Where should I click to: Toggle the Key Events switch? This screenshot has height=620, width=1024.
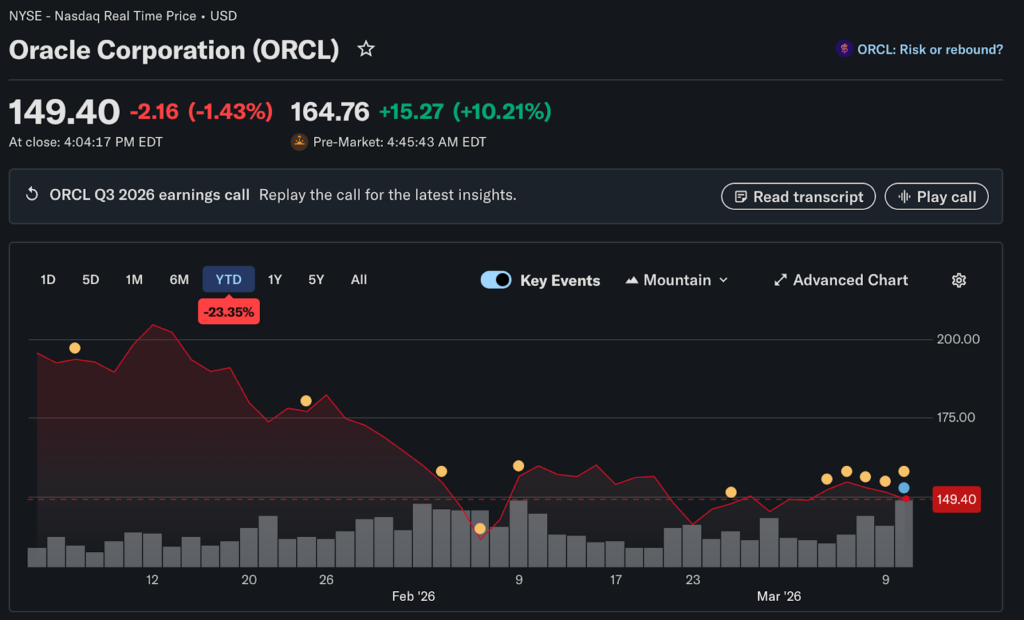(x=496, y=280)
